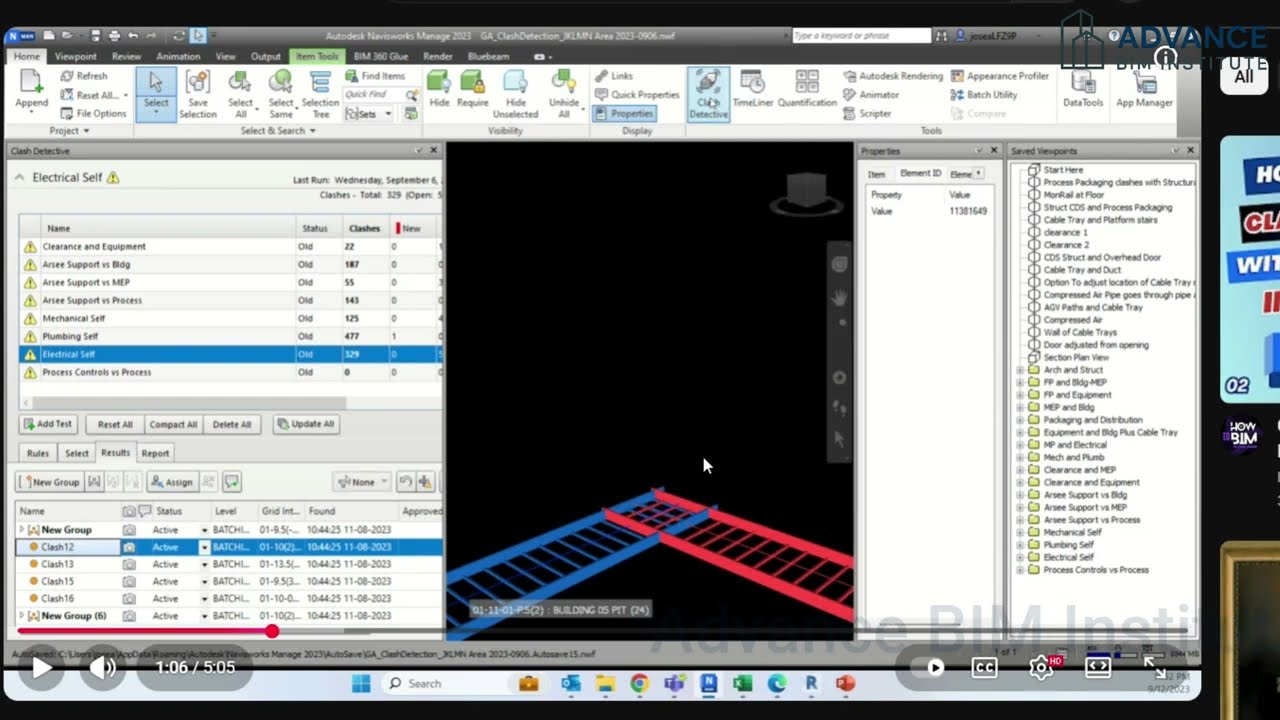Click the Require item icon
This screenshot has height=720, width=1280.
(x=473, y=83)
